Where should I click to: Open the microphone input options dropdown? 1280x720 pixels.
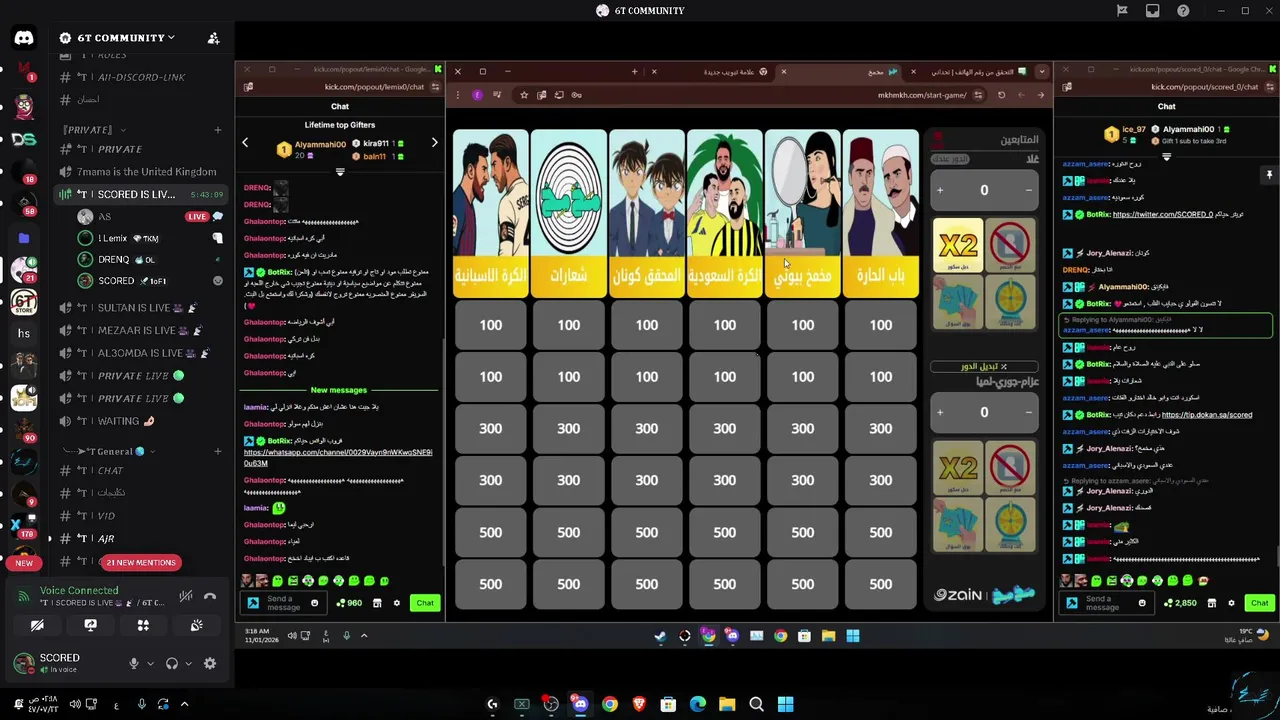click(x=150, y=663)
